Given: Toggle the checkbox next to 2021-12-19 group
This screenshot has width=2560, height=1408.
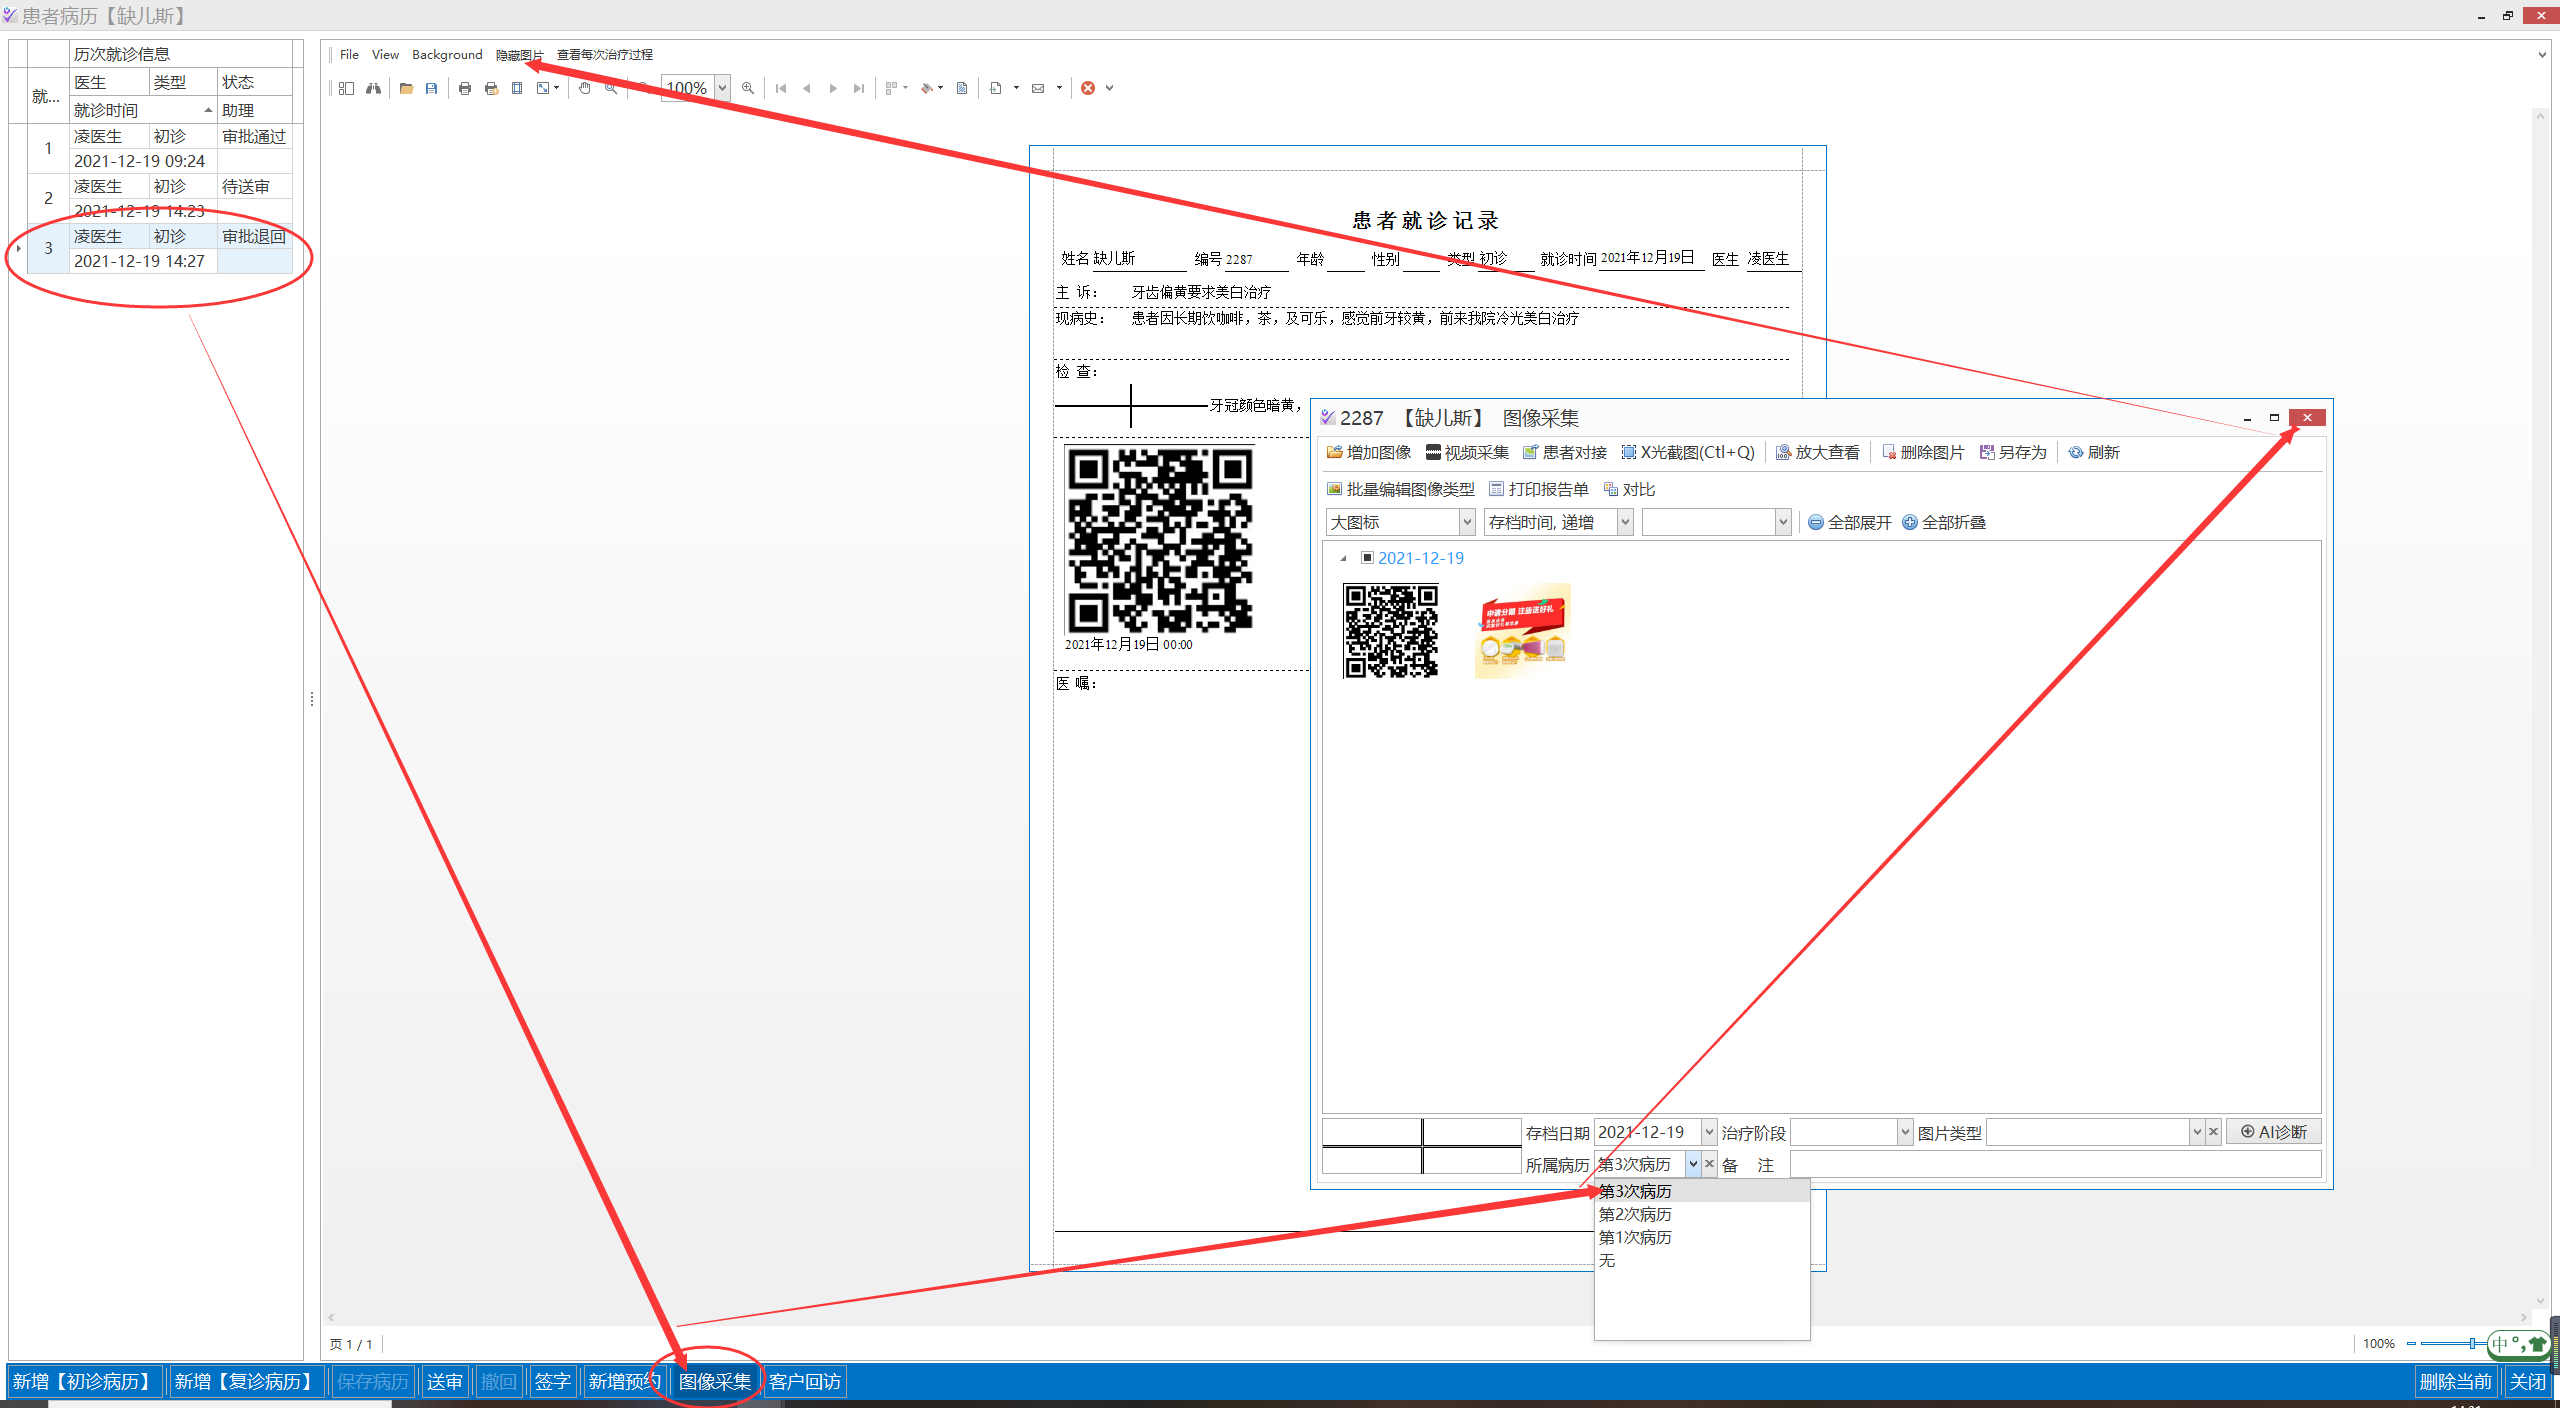Looking at the screenshot, I should tap(1368, 557).
